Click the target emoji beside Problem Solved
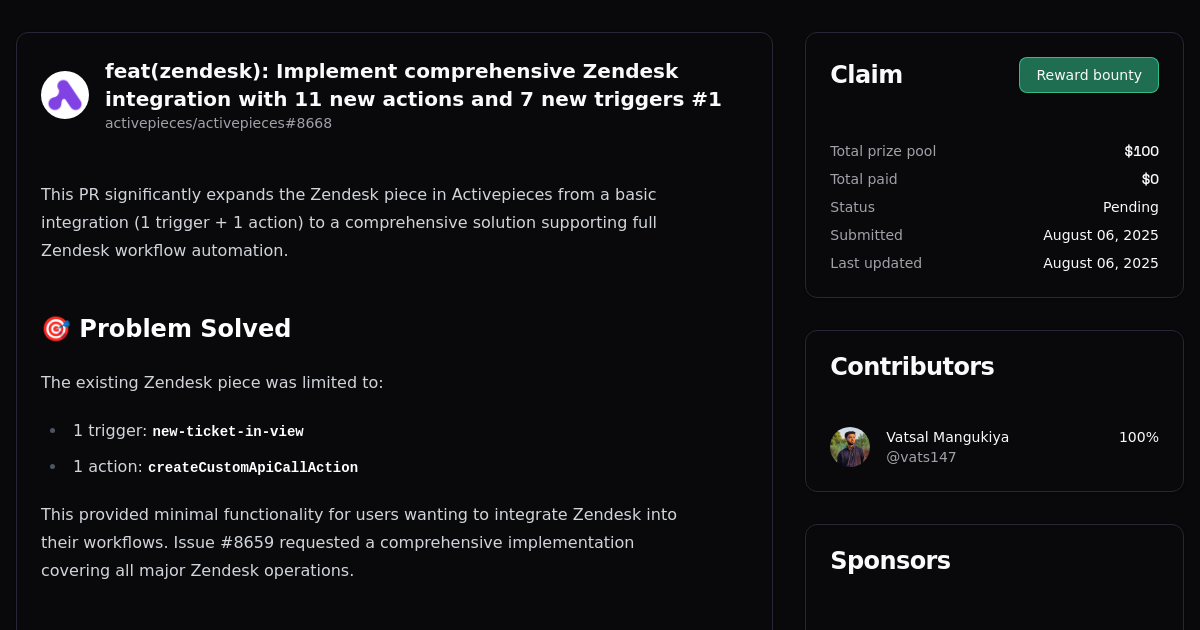 point(55,328)
